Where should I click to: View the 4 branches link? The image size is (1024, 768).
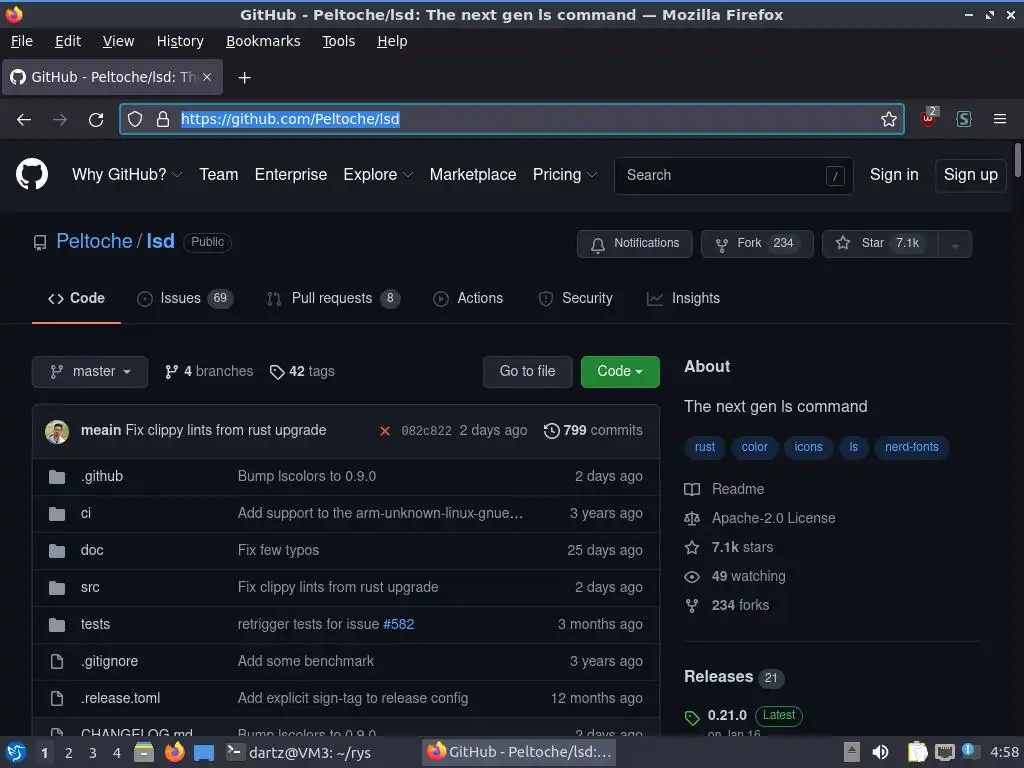tap(209, 372)
